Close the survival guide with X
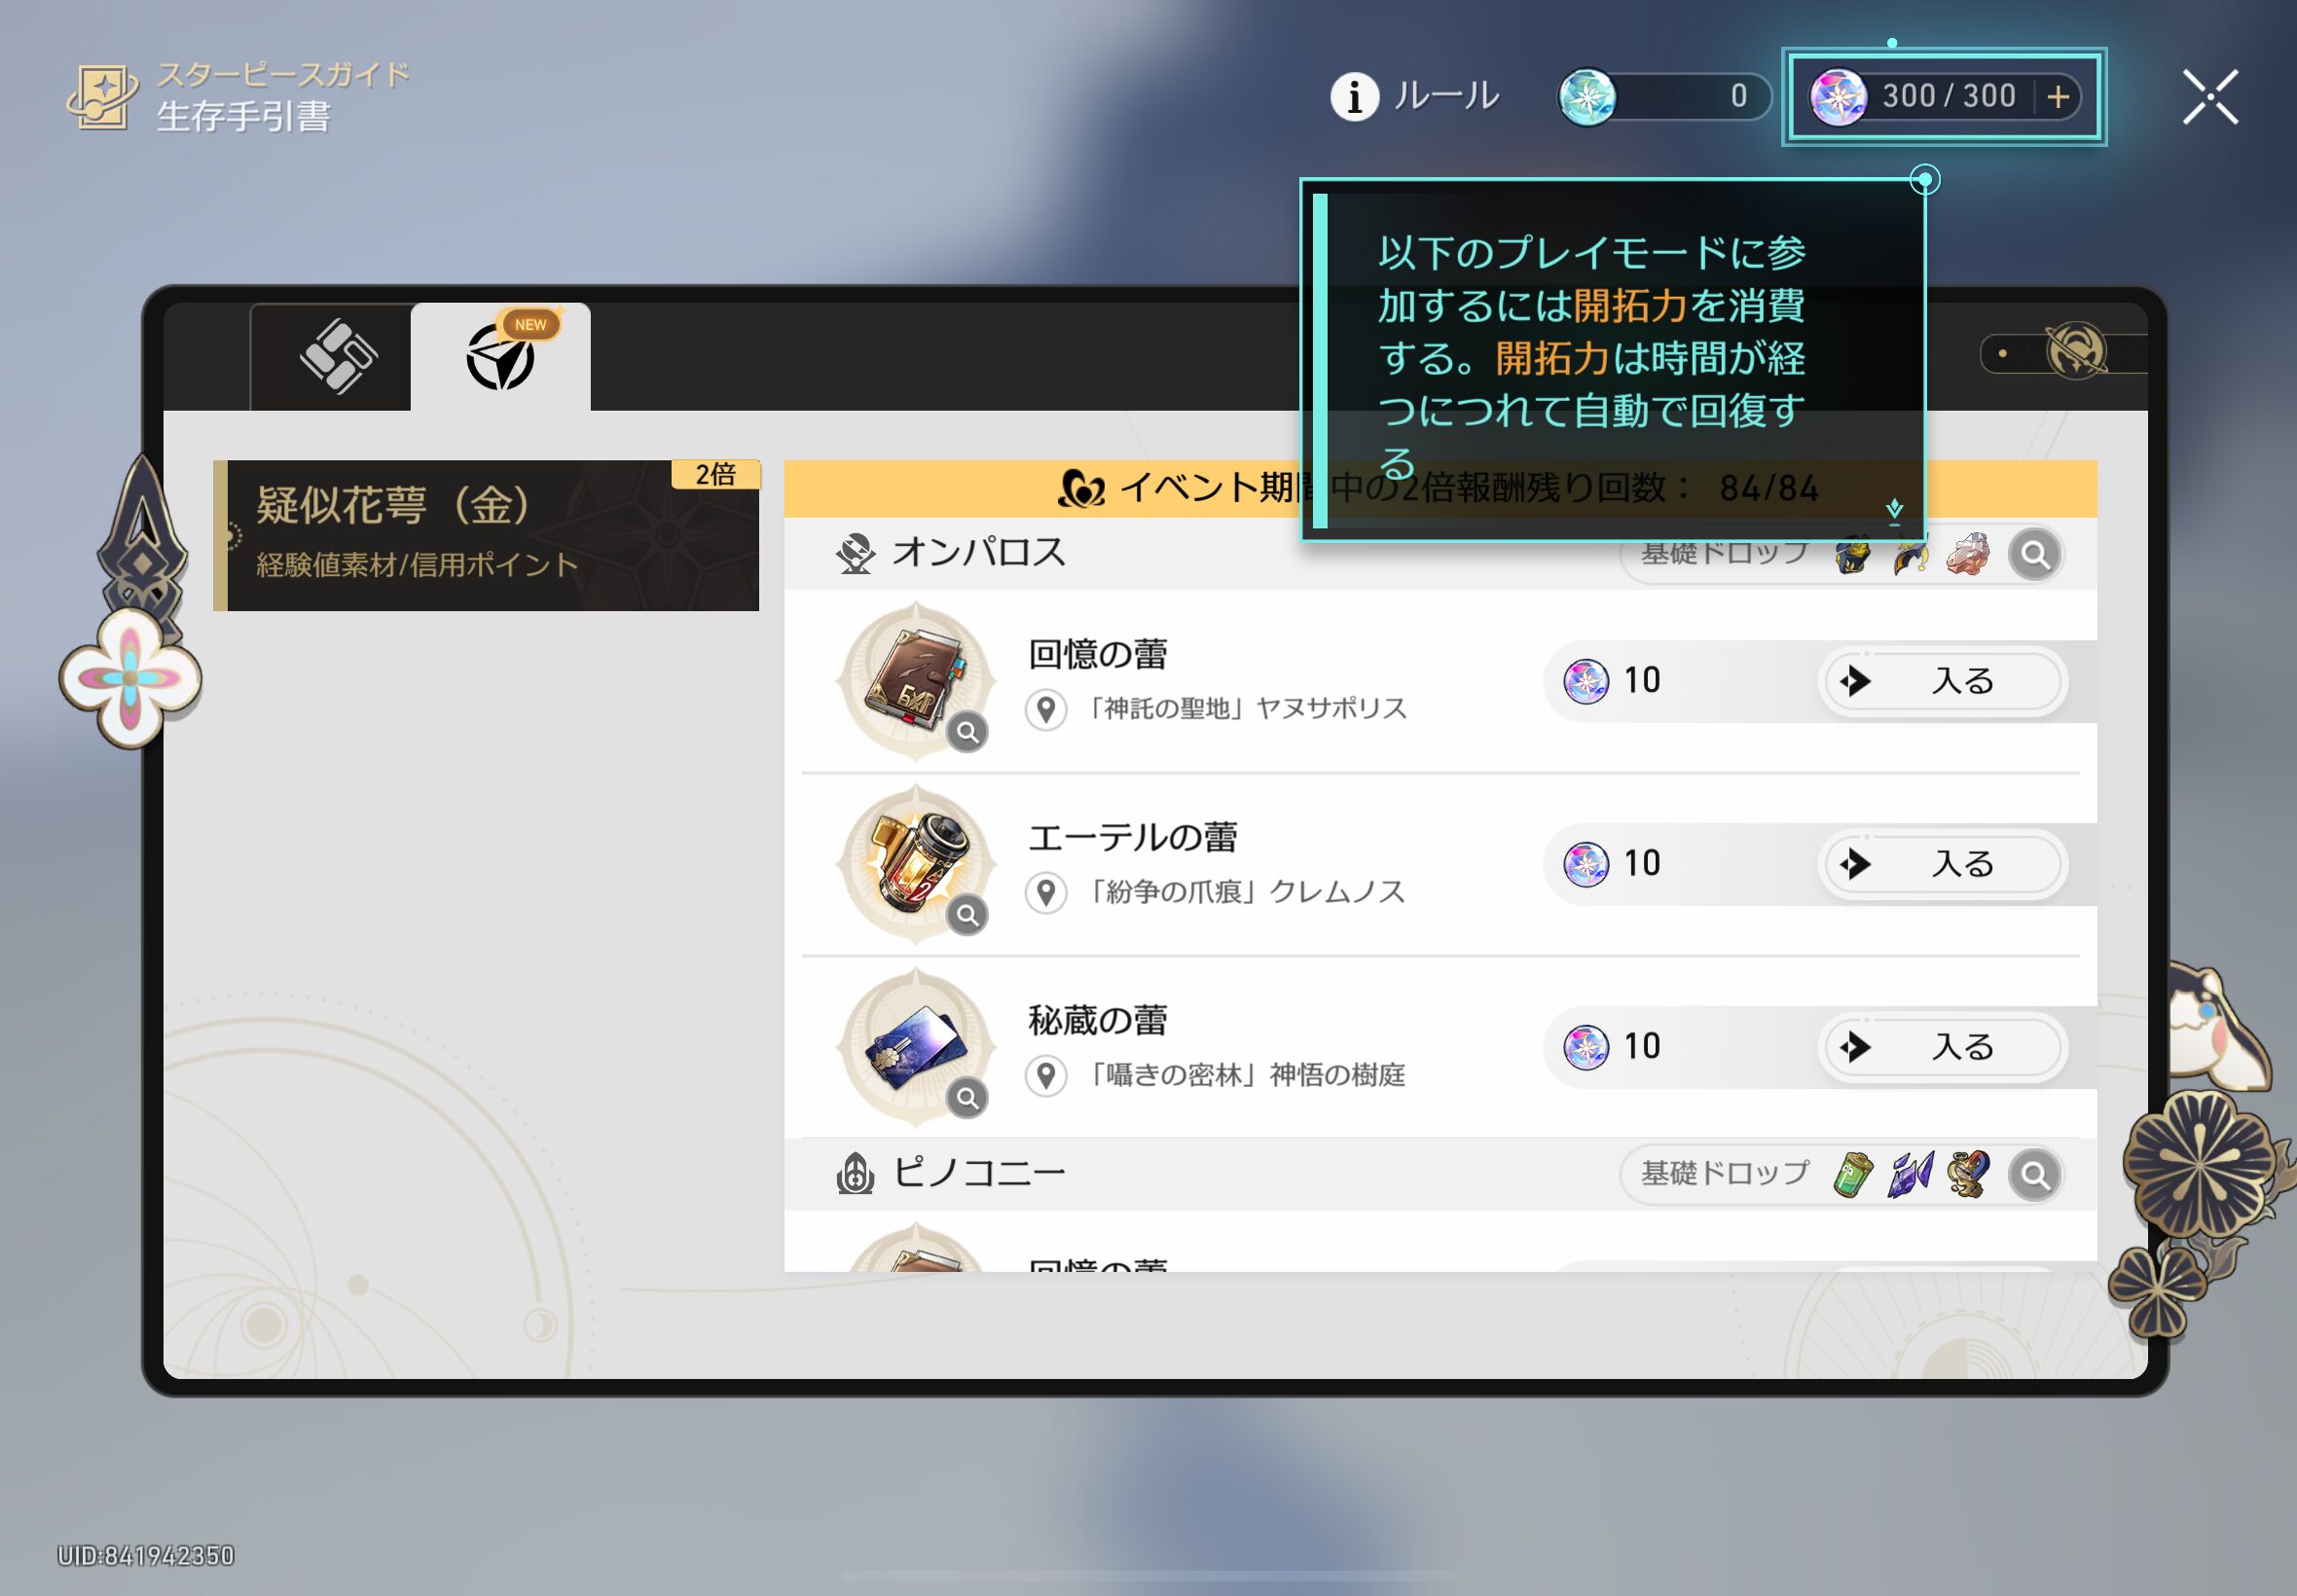The height and width of the screenshot is (1596, 2297). [2210, 97]
